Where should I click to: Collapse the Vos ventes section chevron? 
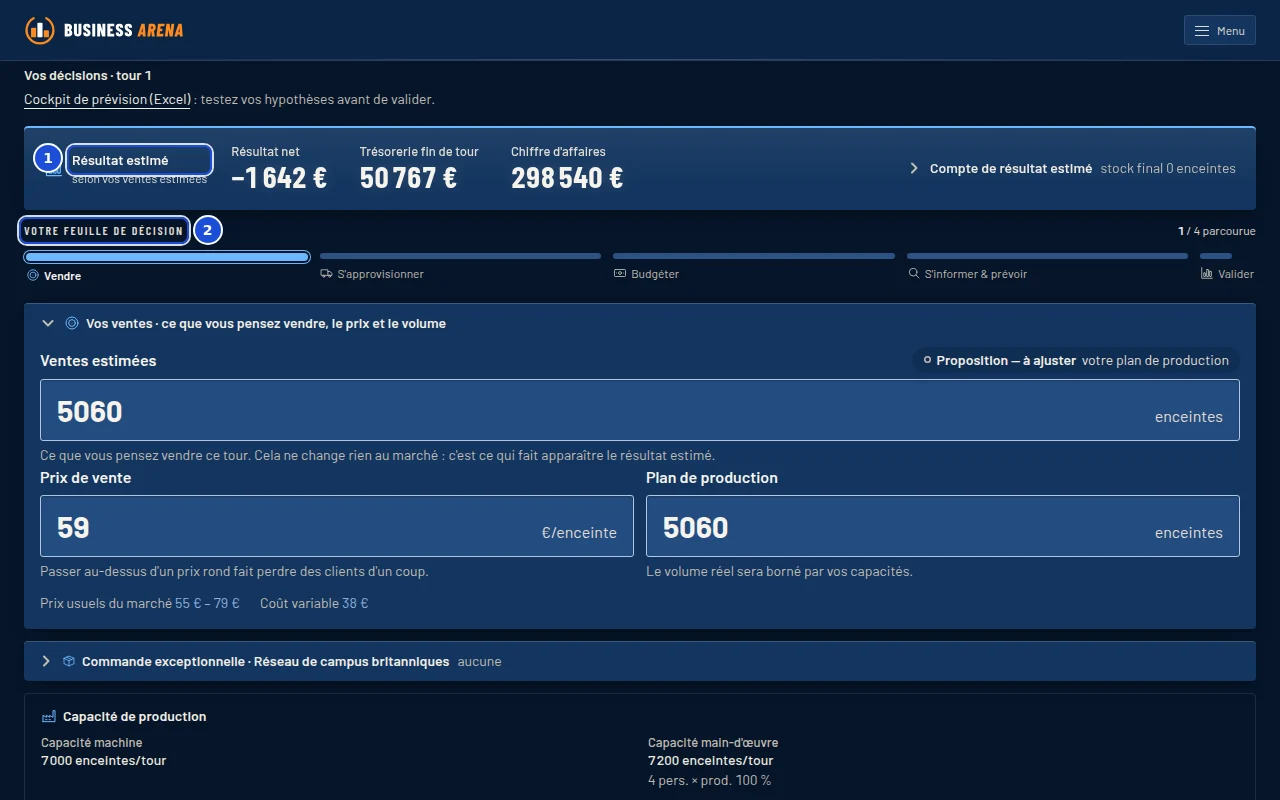pyautogui.click(x=47, y=324)
